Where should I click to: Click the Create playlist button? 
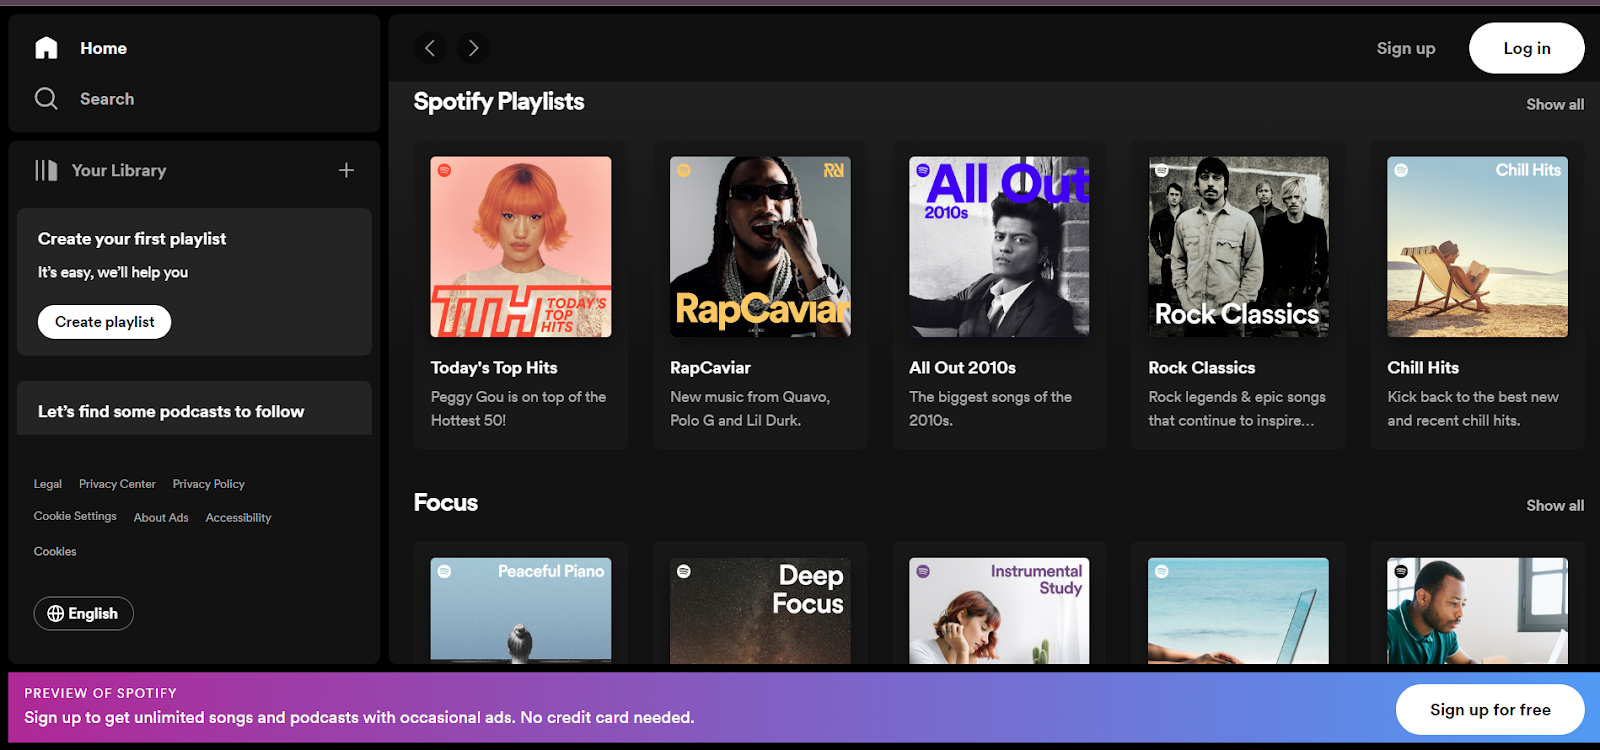click(105, 322)
